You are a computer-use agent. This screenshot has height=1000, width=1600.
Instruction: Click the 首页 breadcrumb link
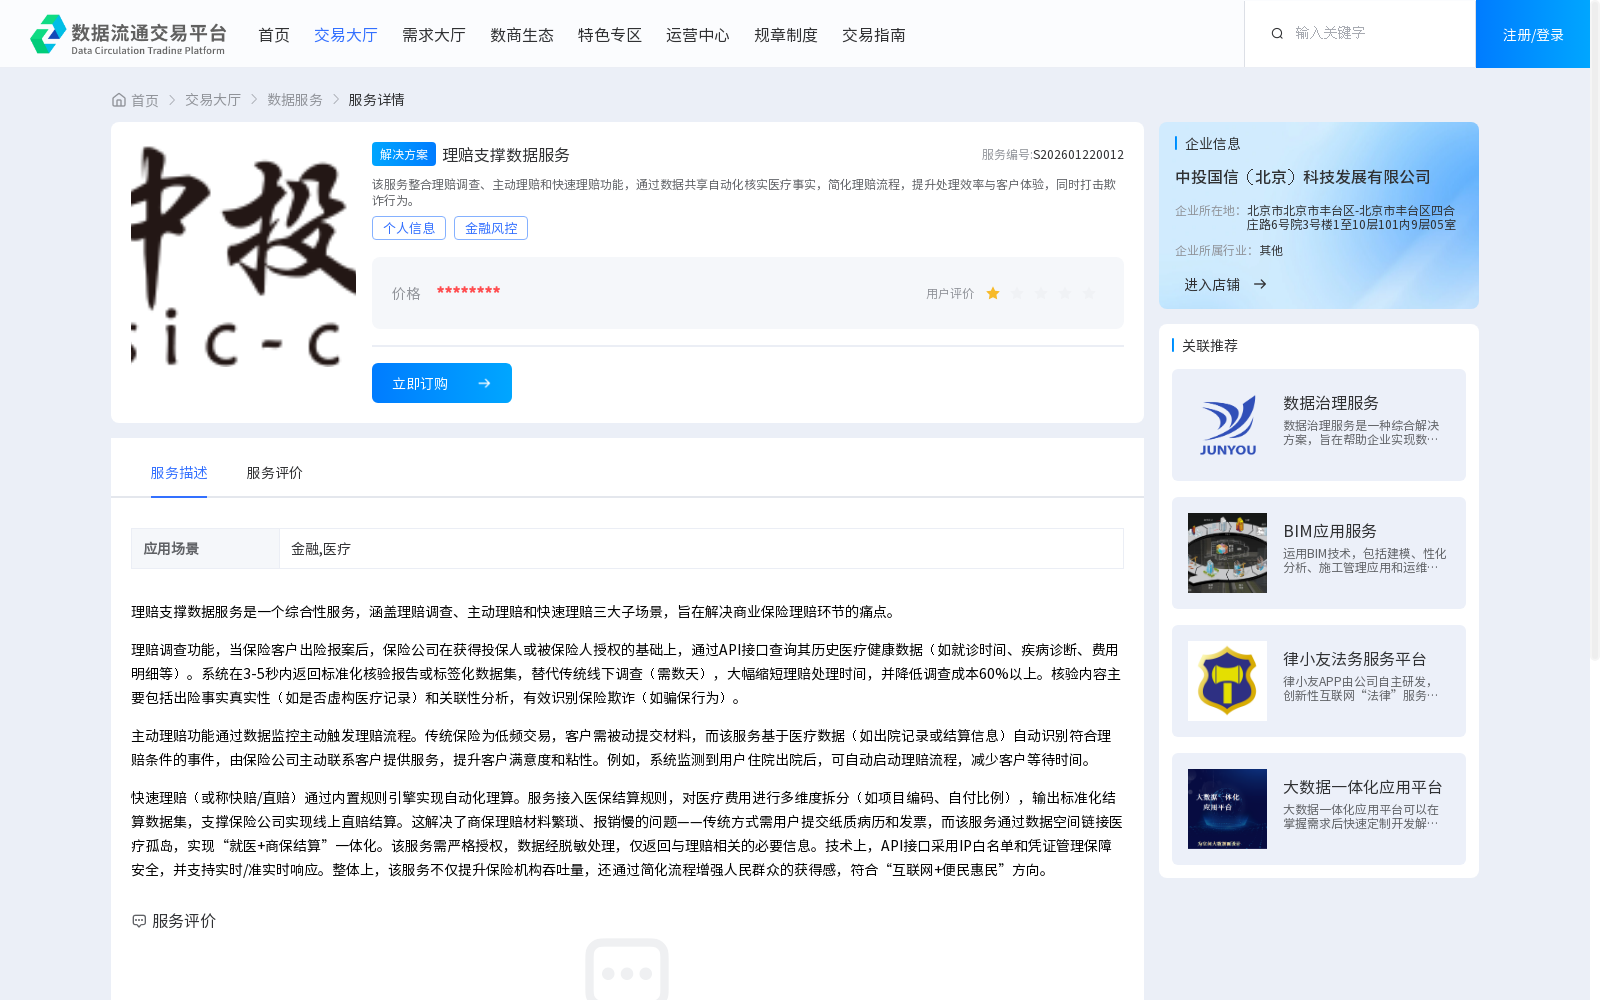tap(145, 100)
